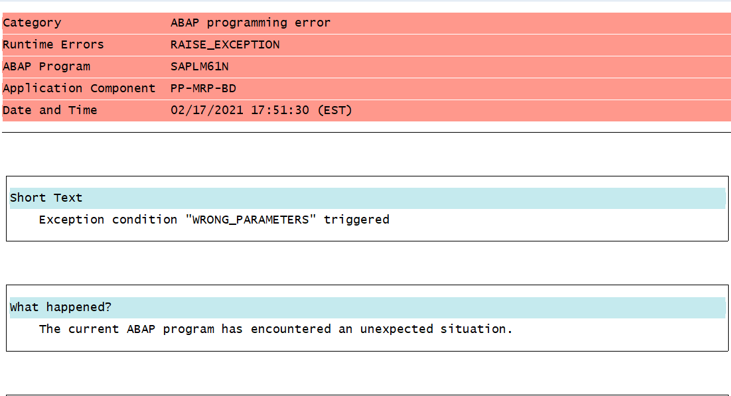Click the Application Component label
This screenshot has height=396, width=731.
[x=79, y=89]
